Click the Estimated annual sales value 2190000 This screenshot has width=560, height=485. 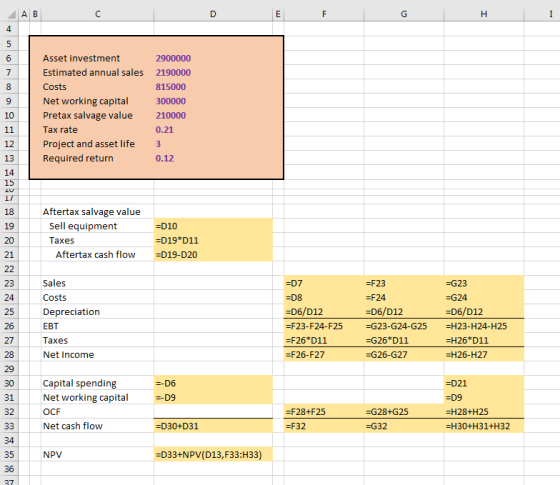point(173,72)
